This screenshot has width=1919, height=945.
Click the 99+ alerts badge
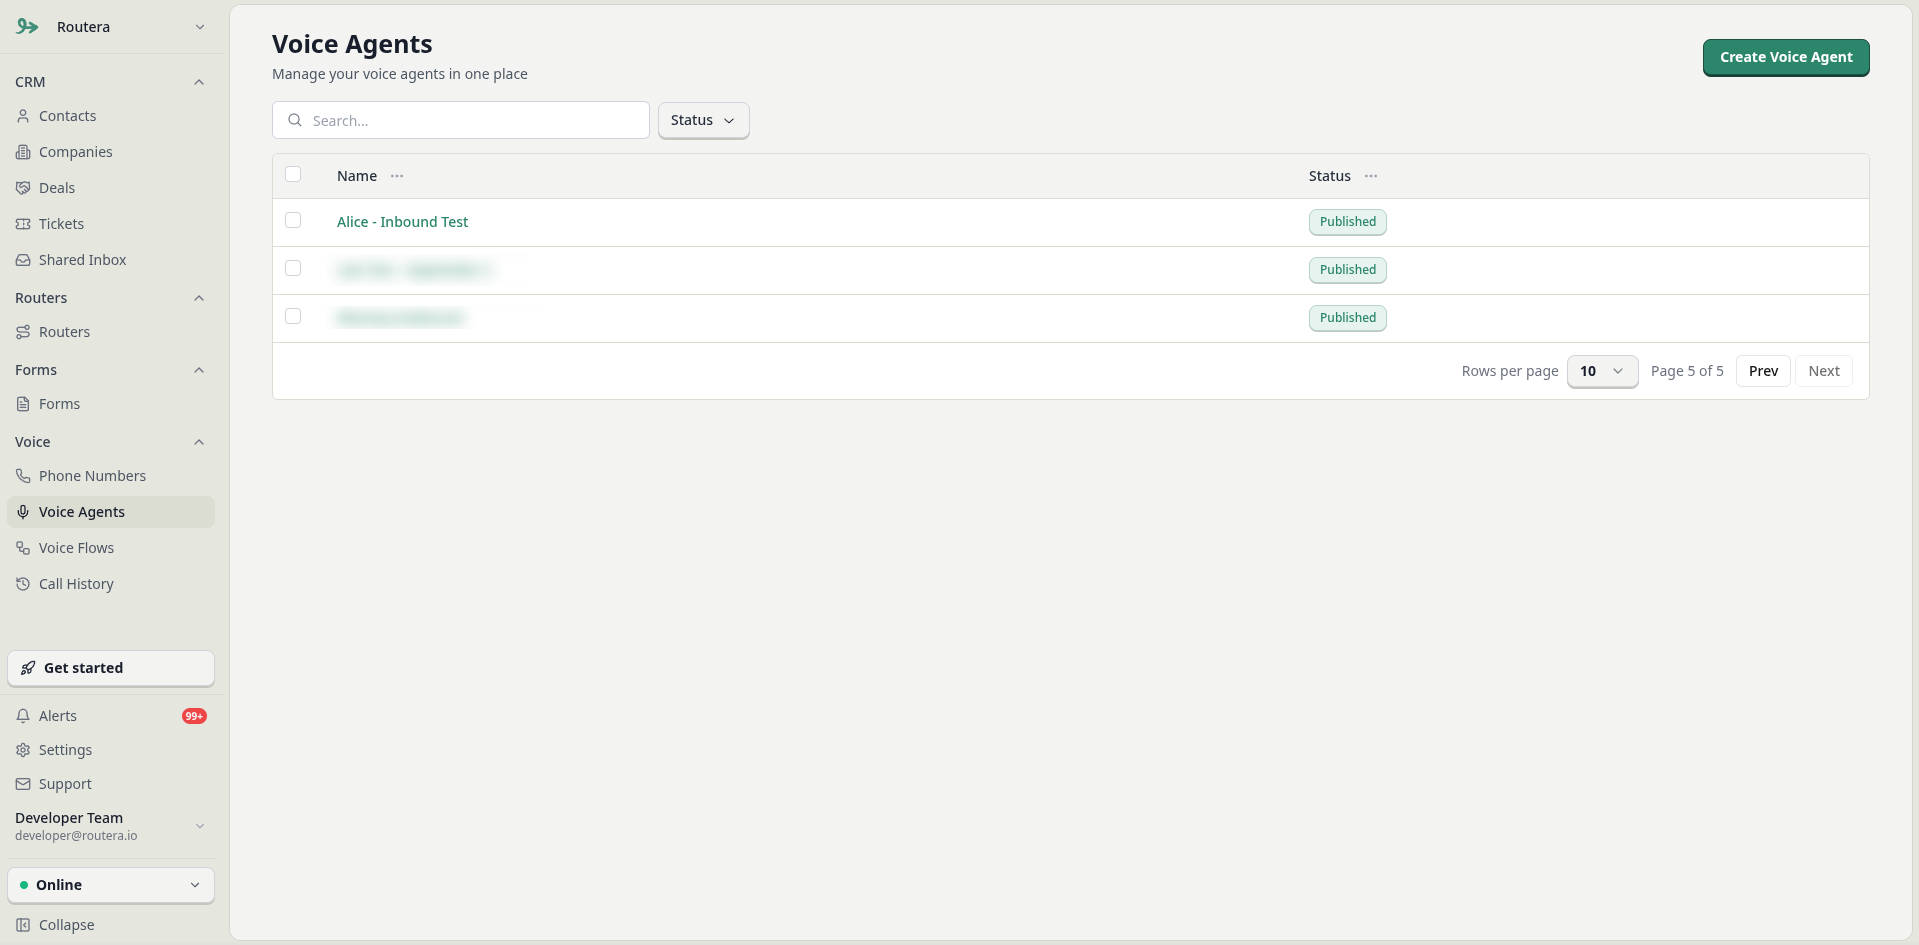point(194,716)
